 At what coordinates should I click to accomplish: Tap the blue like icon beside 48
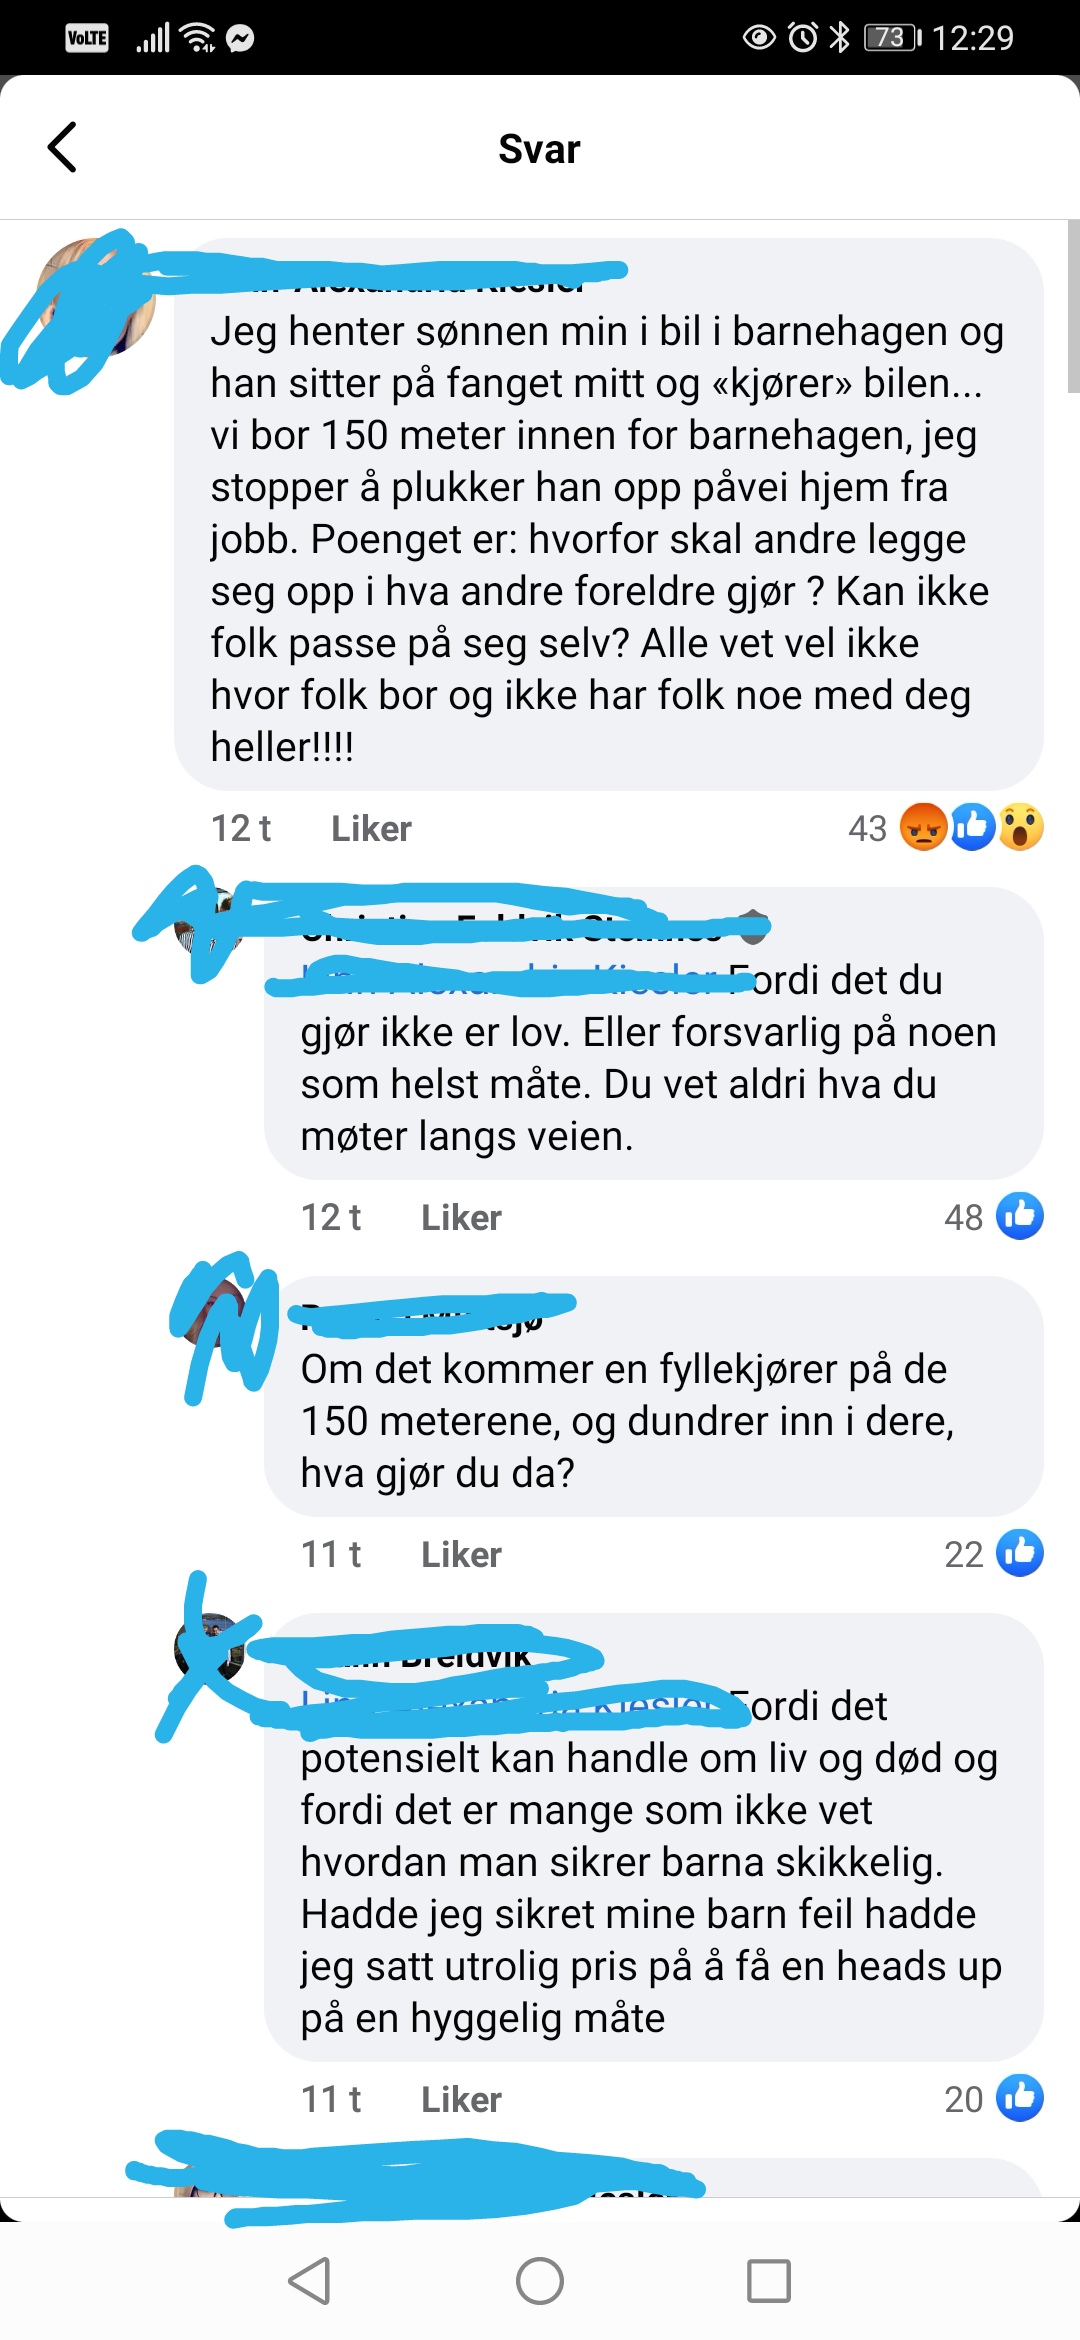click(1020, 1216)
